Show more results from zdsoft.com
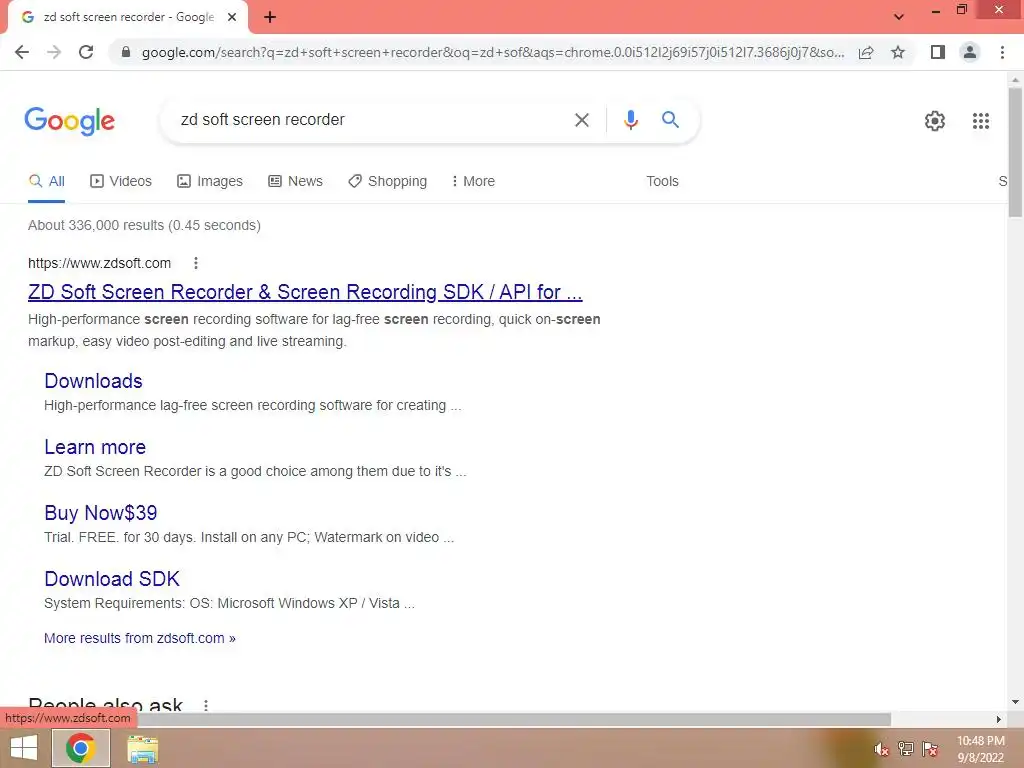This screenshot has height=768, width=1024. 140,638
